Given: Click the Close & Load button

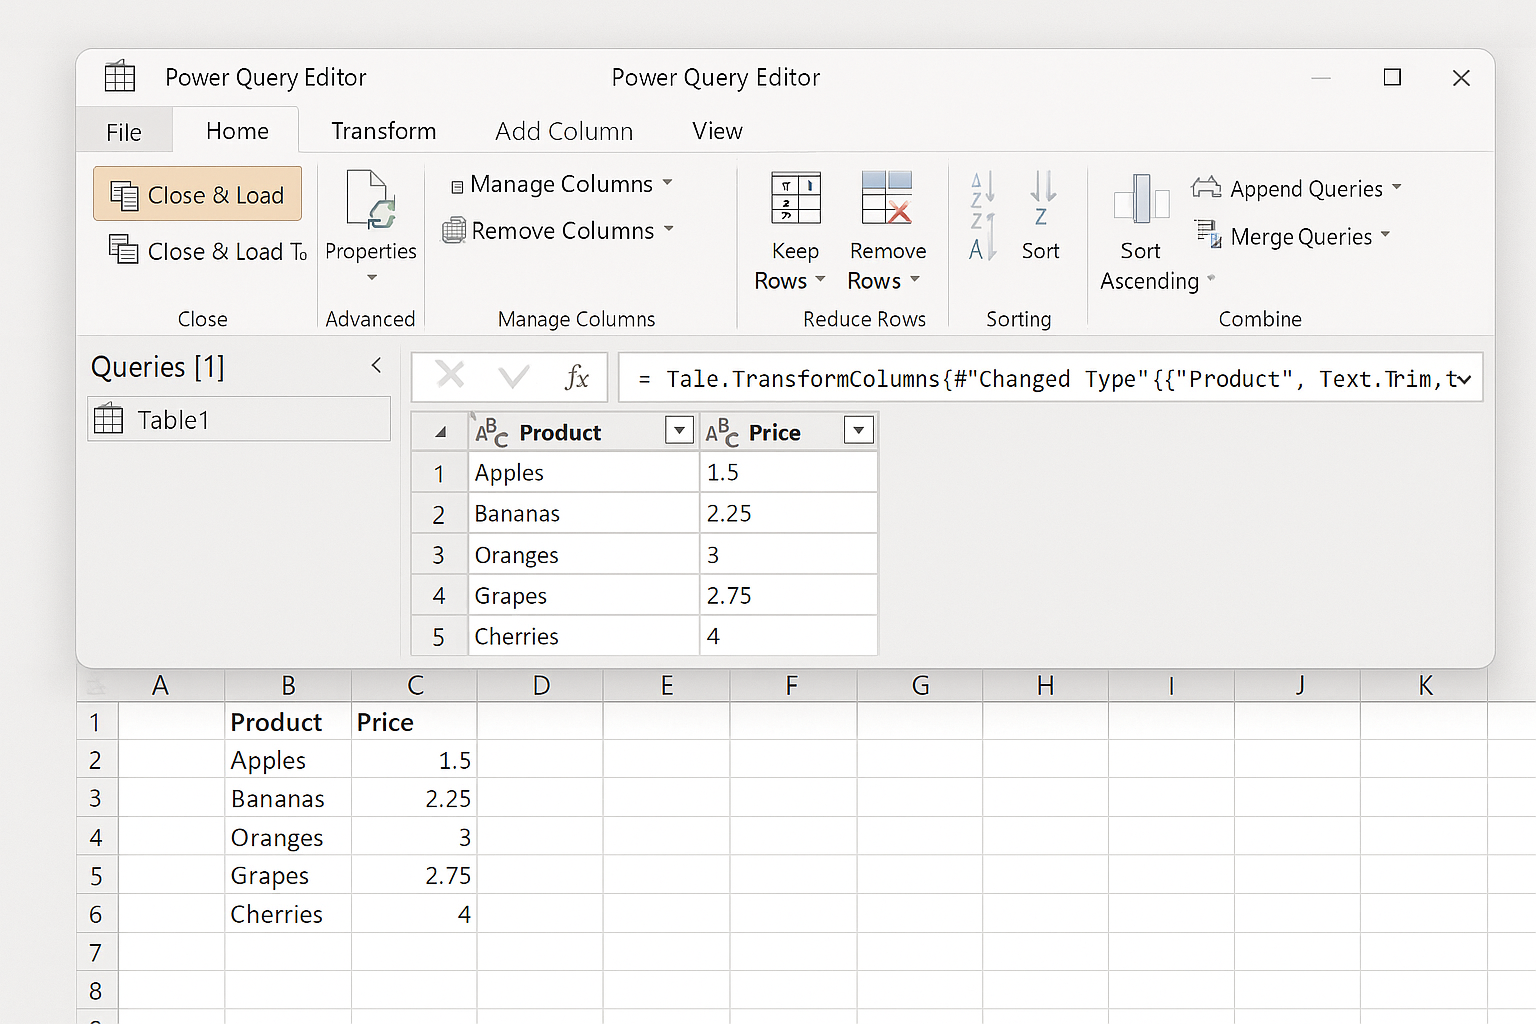Looking at the screenshot, I should coord(197,194).
